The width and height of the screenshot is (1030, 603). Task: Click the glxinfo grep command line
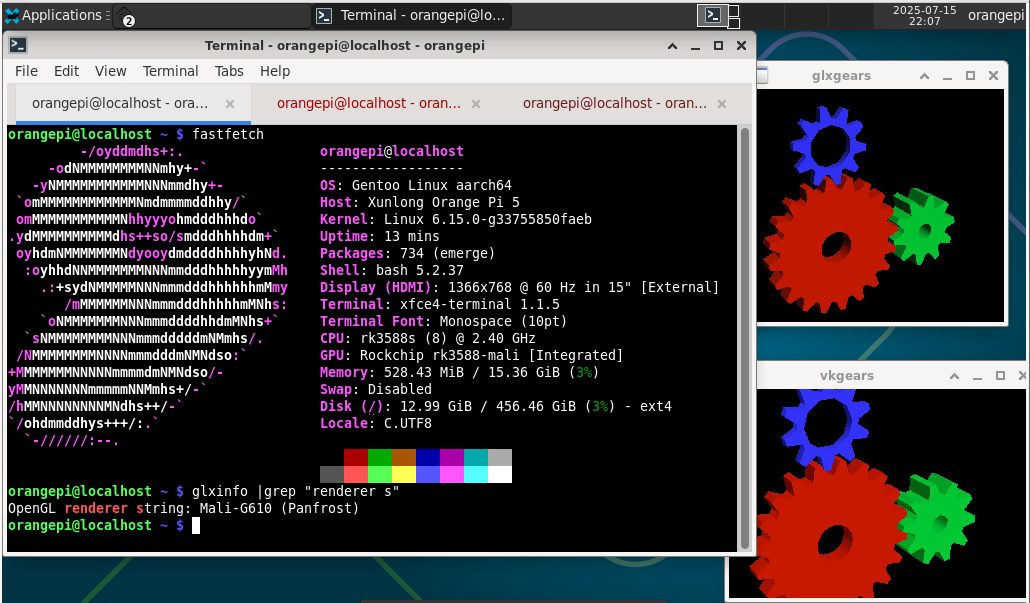pos(296,491)
